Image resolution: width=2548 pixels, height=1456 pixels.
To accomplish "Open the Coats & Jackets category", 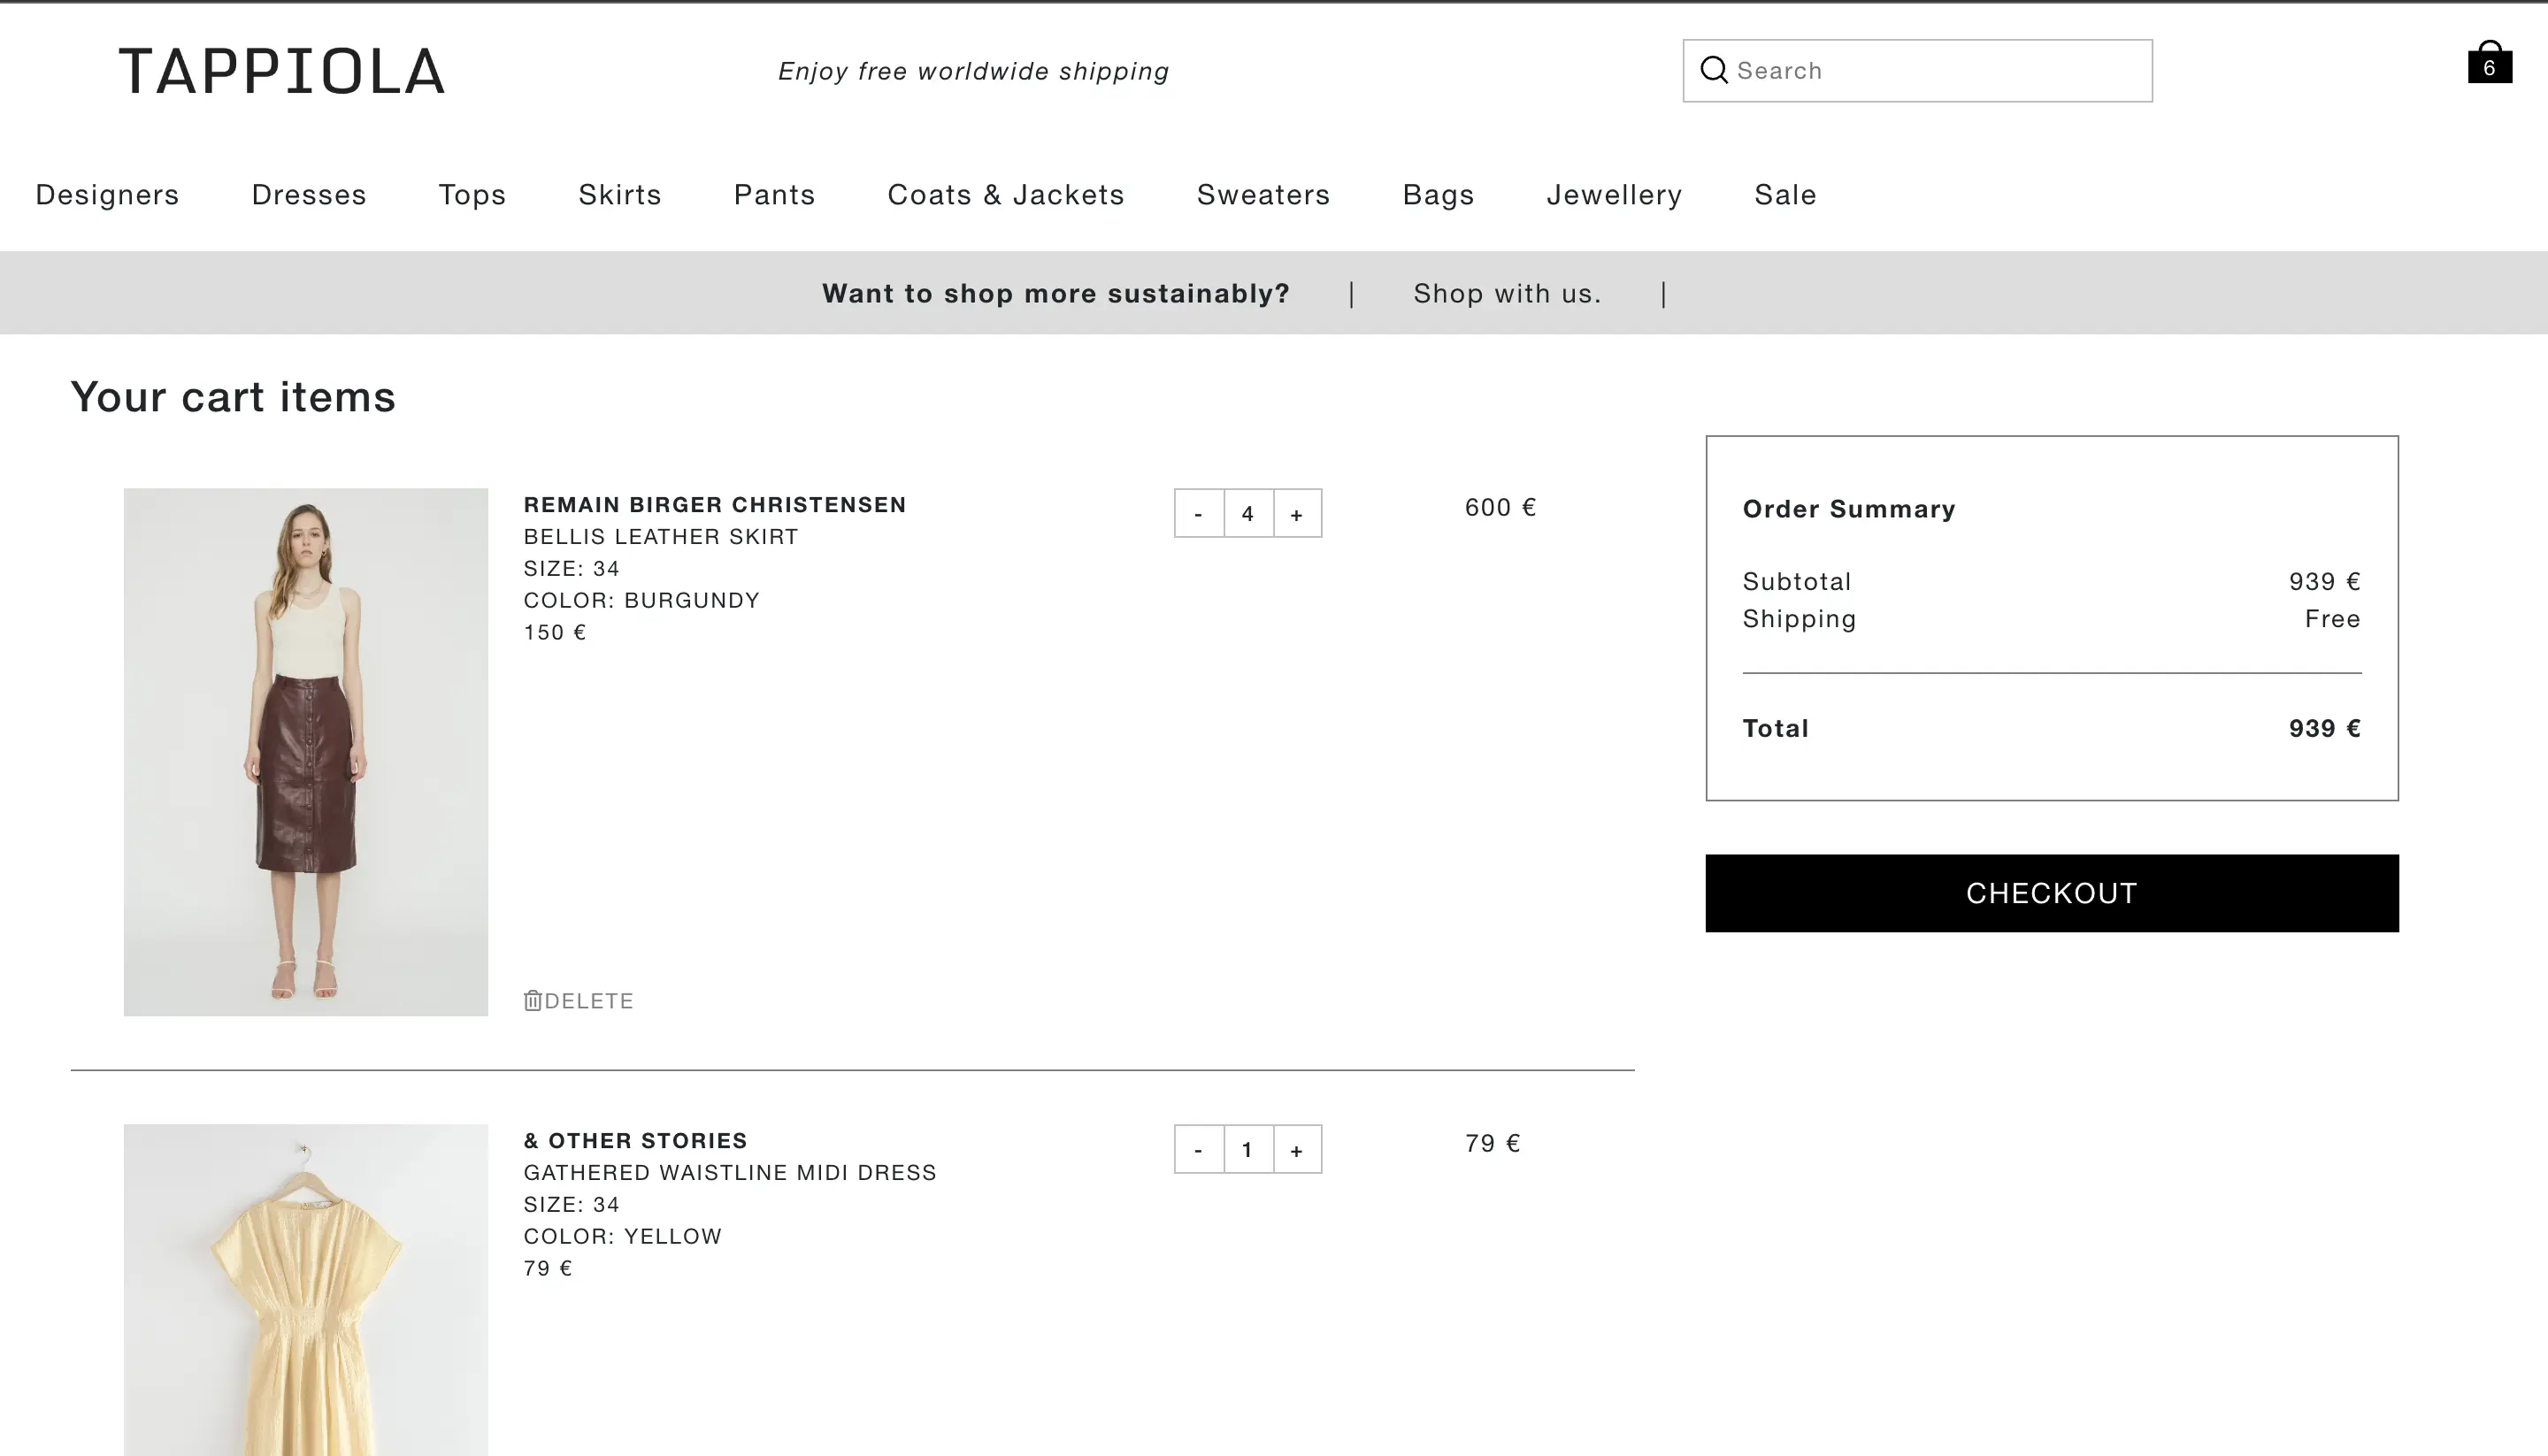I will [x=1005, y=194].
